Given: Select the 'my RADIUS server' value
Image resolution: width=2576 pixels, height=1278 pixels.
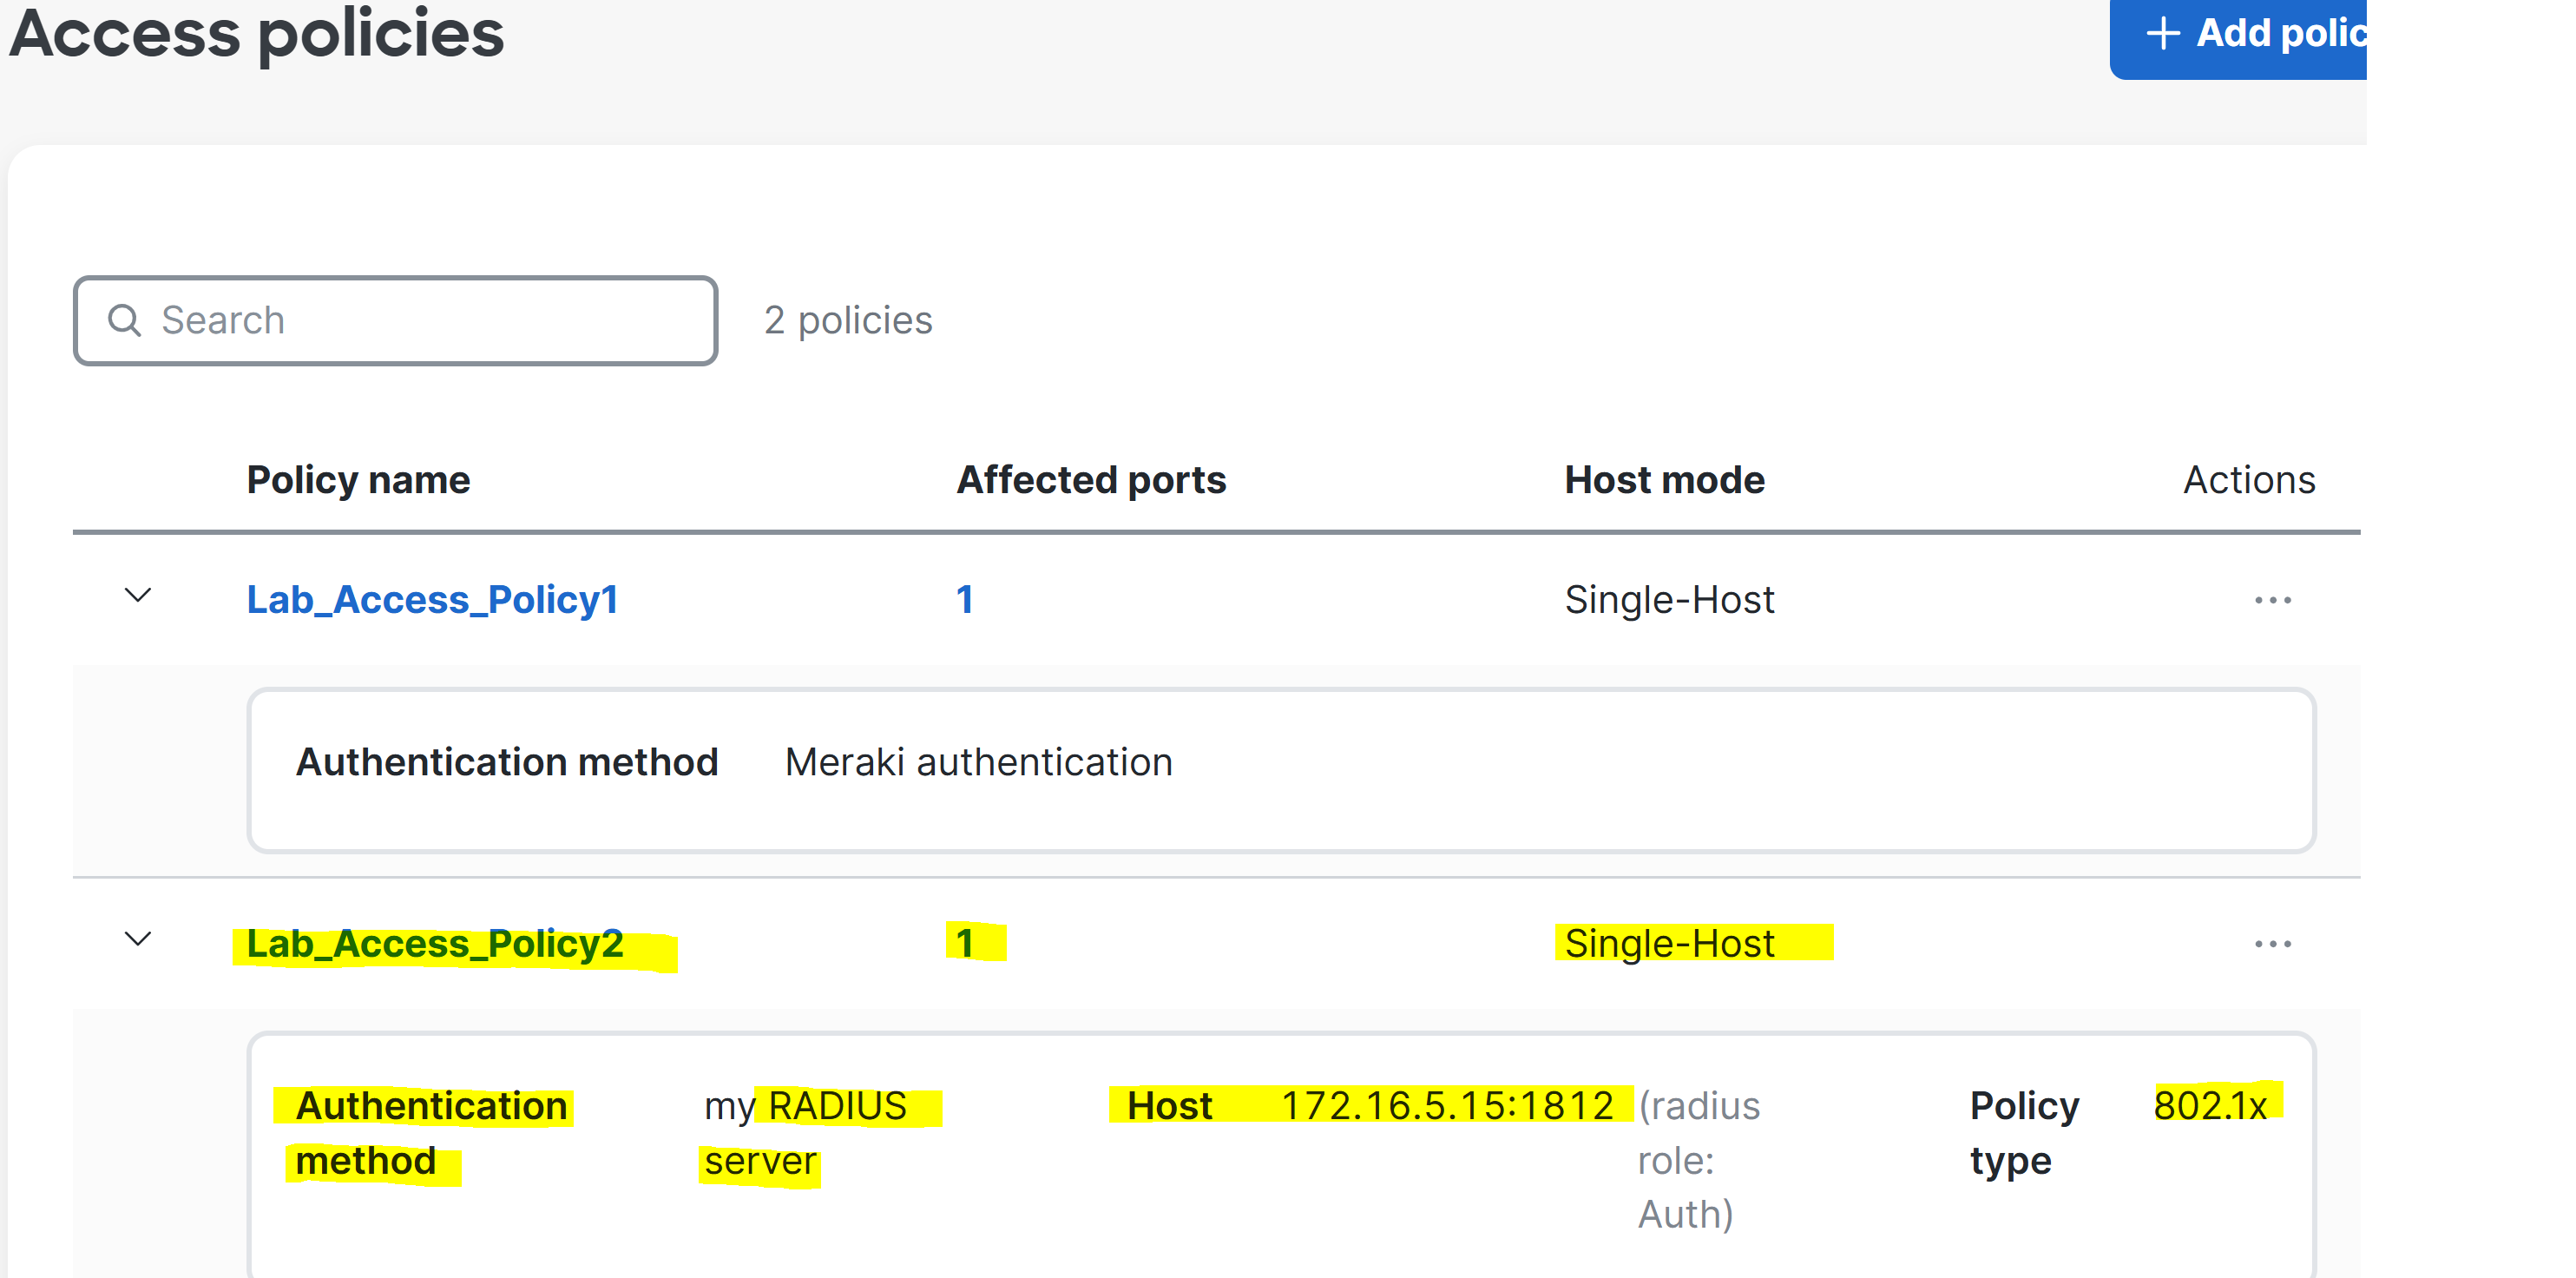Looking at the screenshot, I should (x=805, y=1134).
